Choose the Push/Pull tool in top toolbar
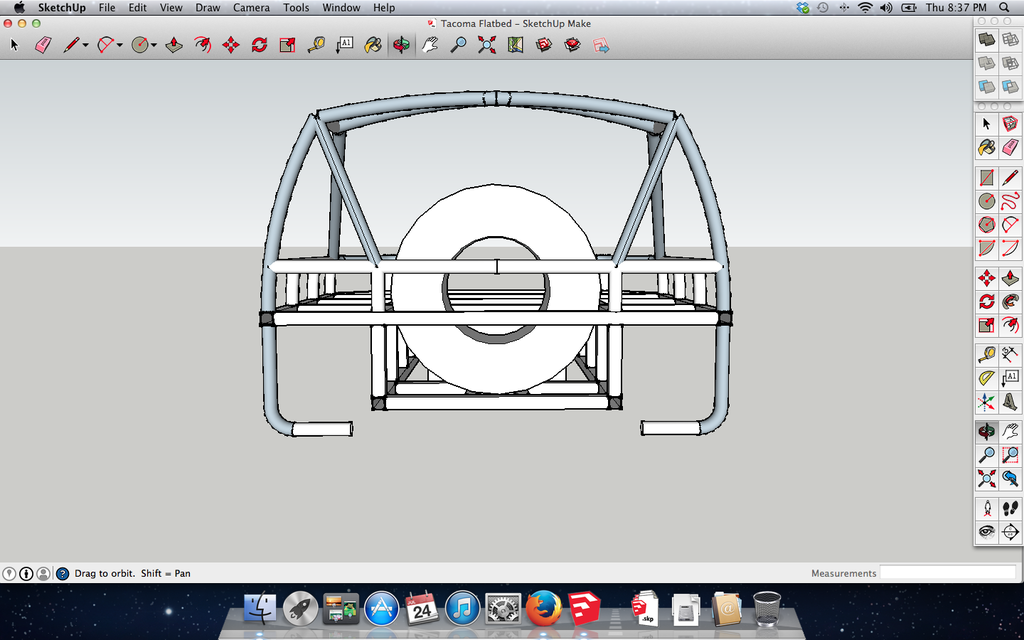Screen dimensions: 1024x640 [x=174, y=45]
